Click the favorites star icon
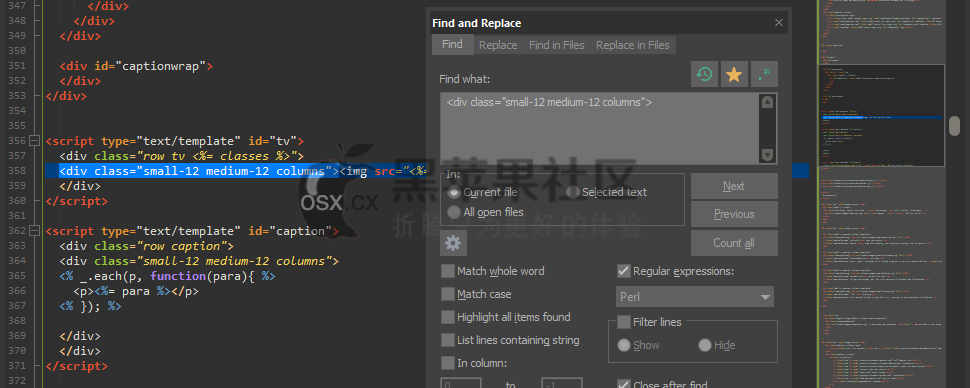Viewport: 970px width, 388px height. (x=734, y=75)
